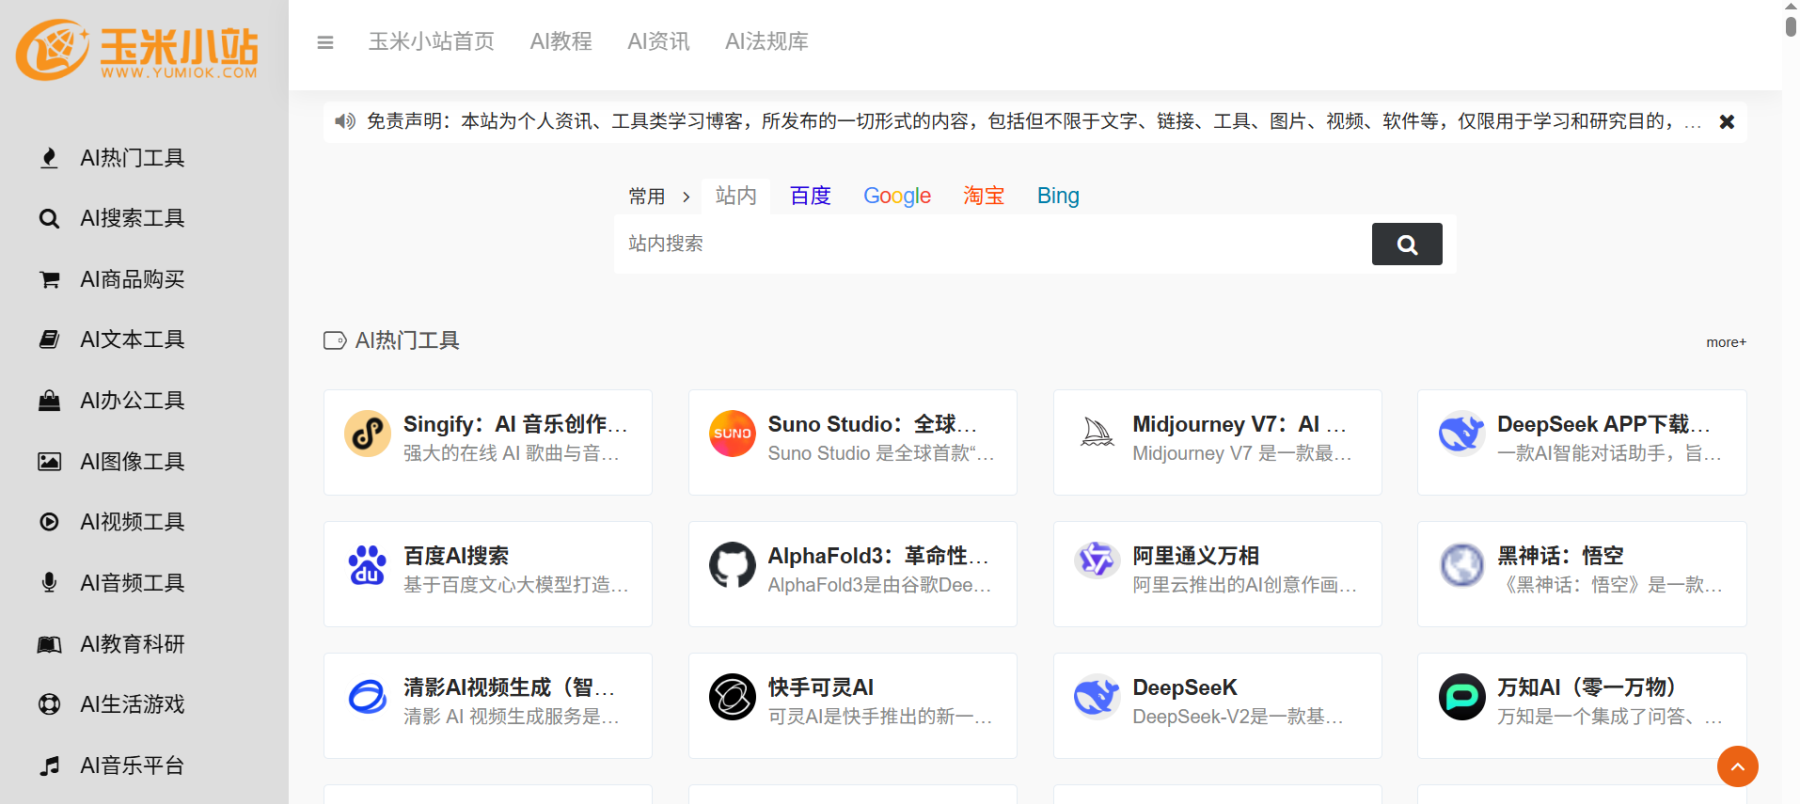The width and height of the screenshot is (1800, 804).
Task: Open the AI法规库 navigation item
Action: (767, 42)
